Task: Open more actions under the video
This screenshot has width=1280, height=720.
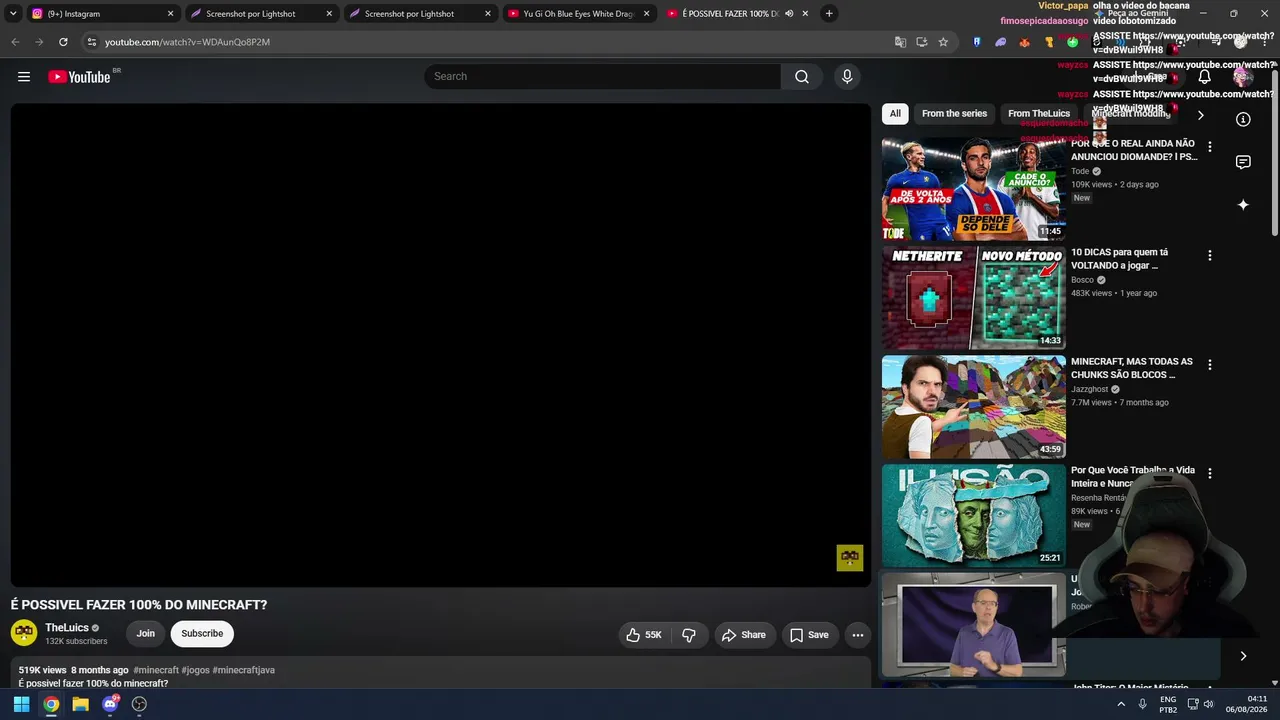Action: (857, 635)
